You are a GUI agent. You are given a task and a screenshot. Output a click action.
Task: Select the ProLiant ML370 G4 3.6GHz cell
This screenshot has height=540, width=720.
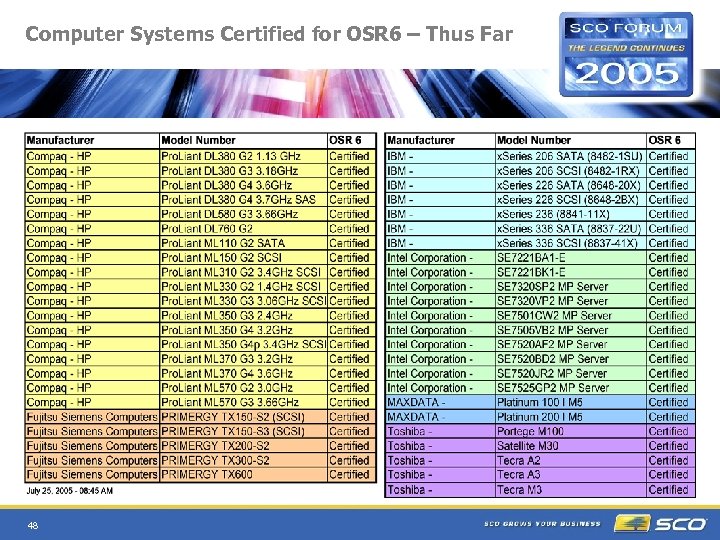click(x=243, y=373)
